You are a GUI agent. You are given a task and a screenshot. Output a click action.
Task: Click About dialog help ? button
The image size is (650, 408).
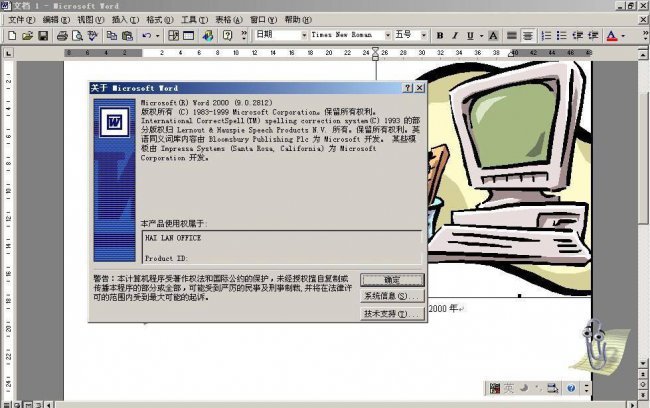[407, 88]
